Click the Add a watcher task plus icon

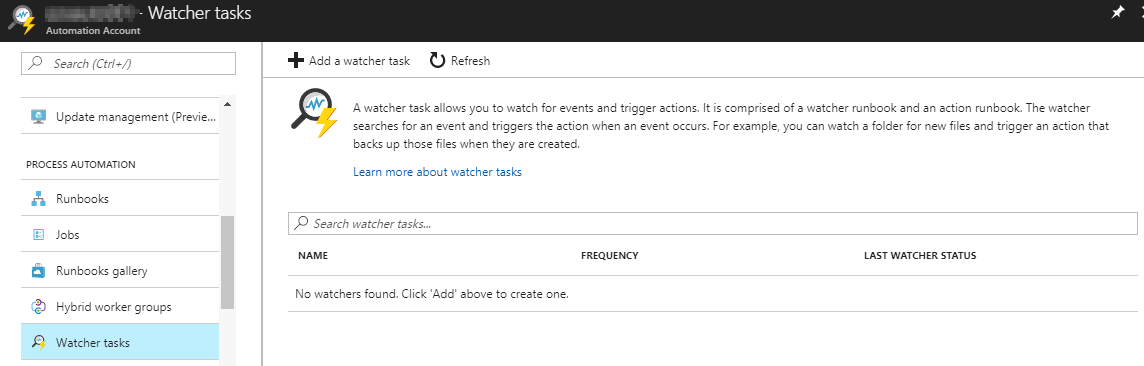tap(295, 61)
